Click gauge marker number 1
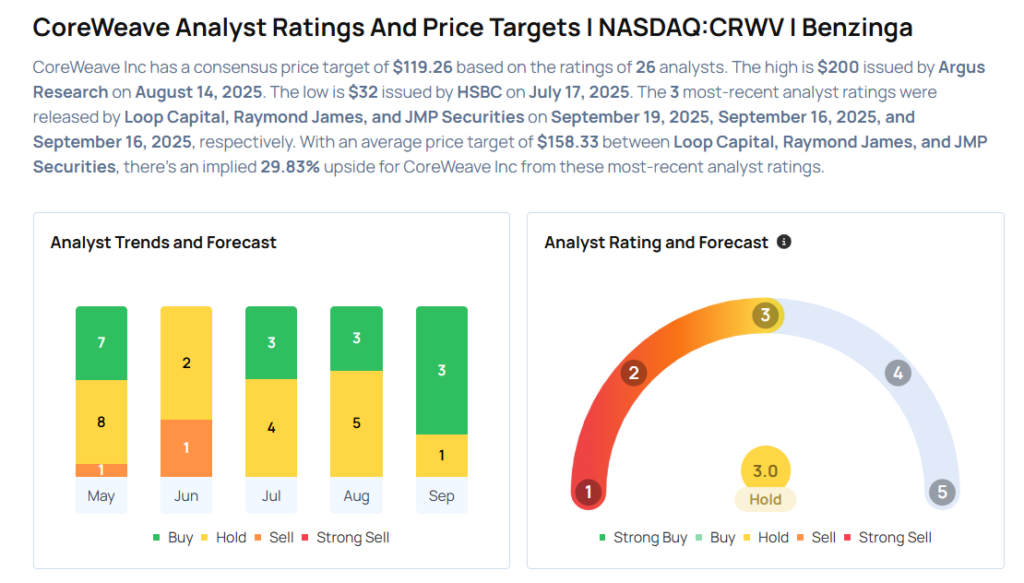 pos(589,492)
